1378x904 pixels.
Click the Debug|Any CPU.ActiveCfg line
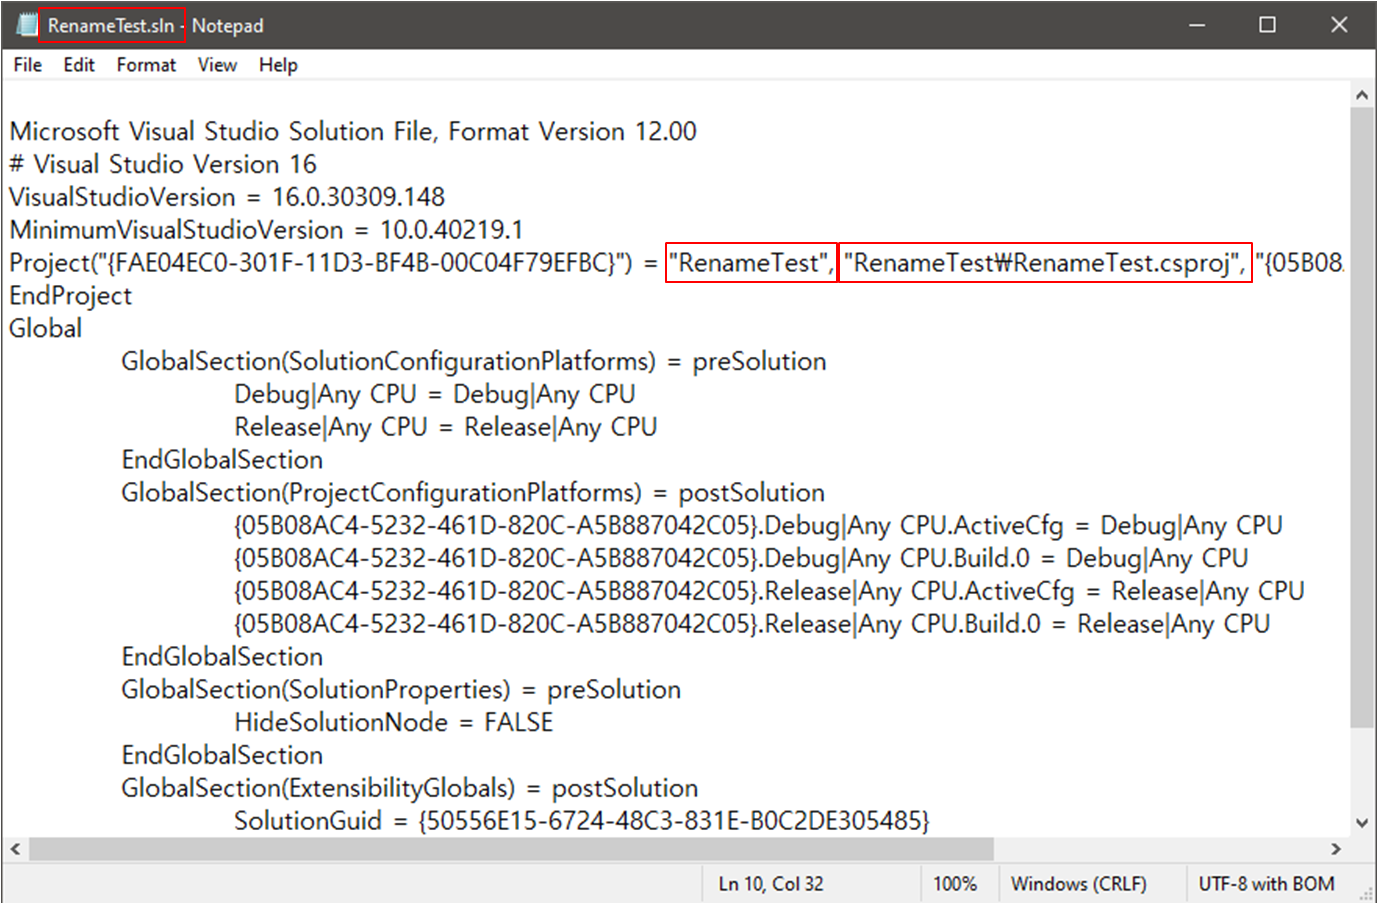758,526
